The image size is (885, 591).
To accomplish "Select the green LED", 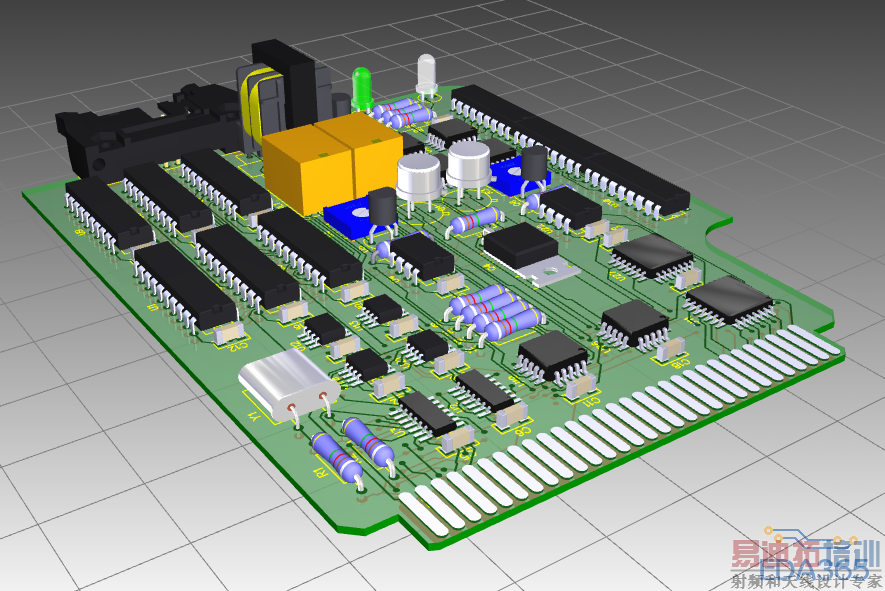I will point(361,89).
